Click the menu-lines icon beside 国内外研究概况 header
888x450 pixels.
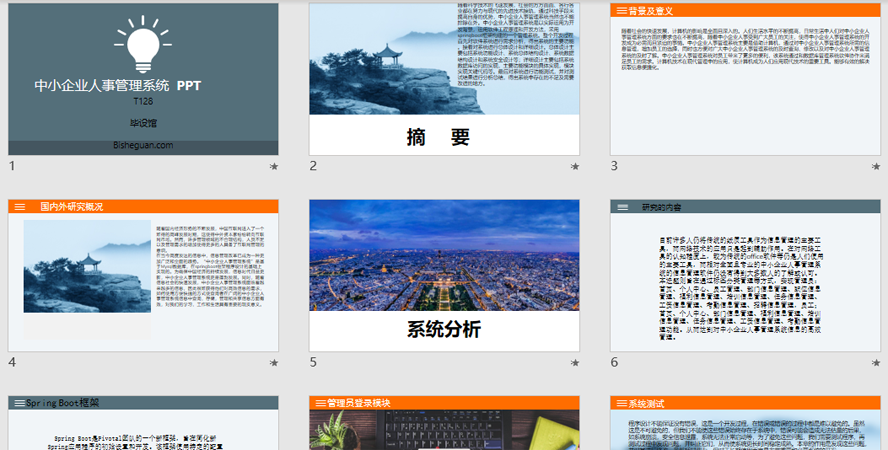point(19,207)
